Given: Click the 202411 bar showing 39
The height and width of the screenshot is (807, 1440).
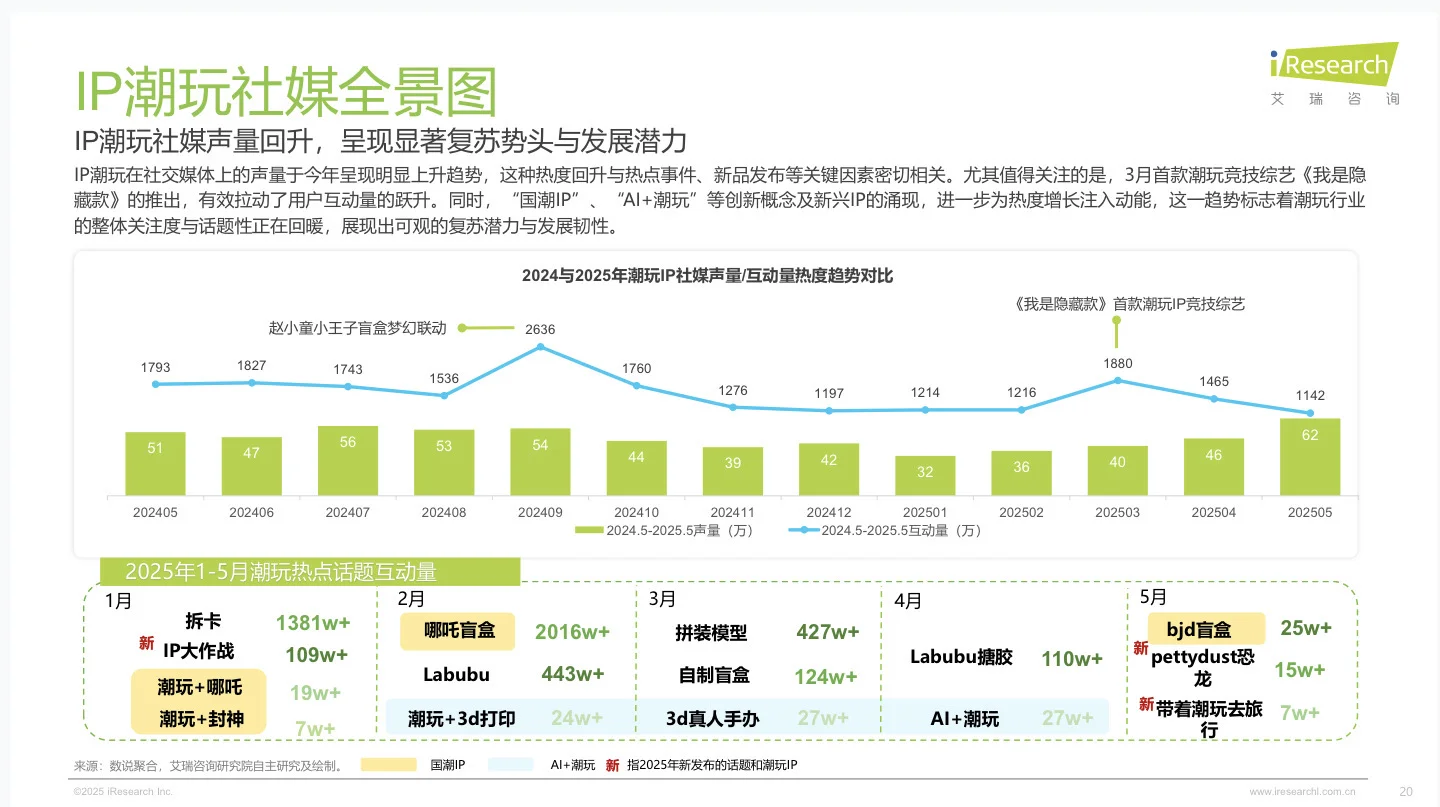Looking at the screenshot, I should coord(733,471).
